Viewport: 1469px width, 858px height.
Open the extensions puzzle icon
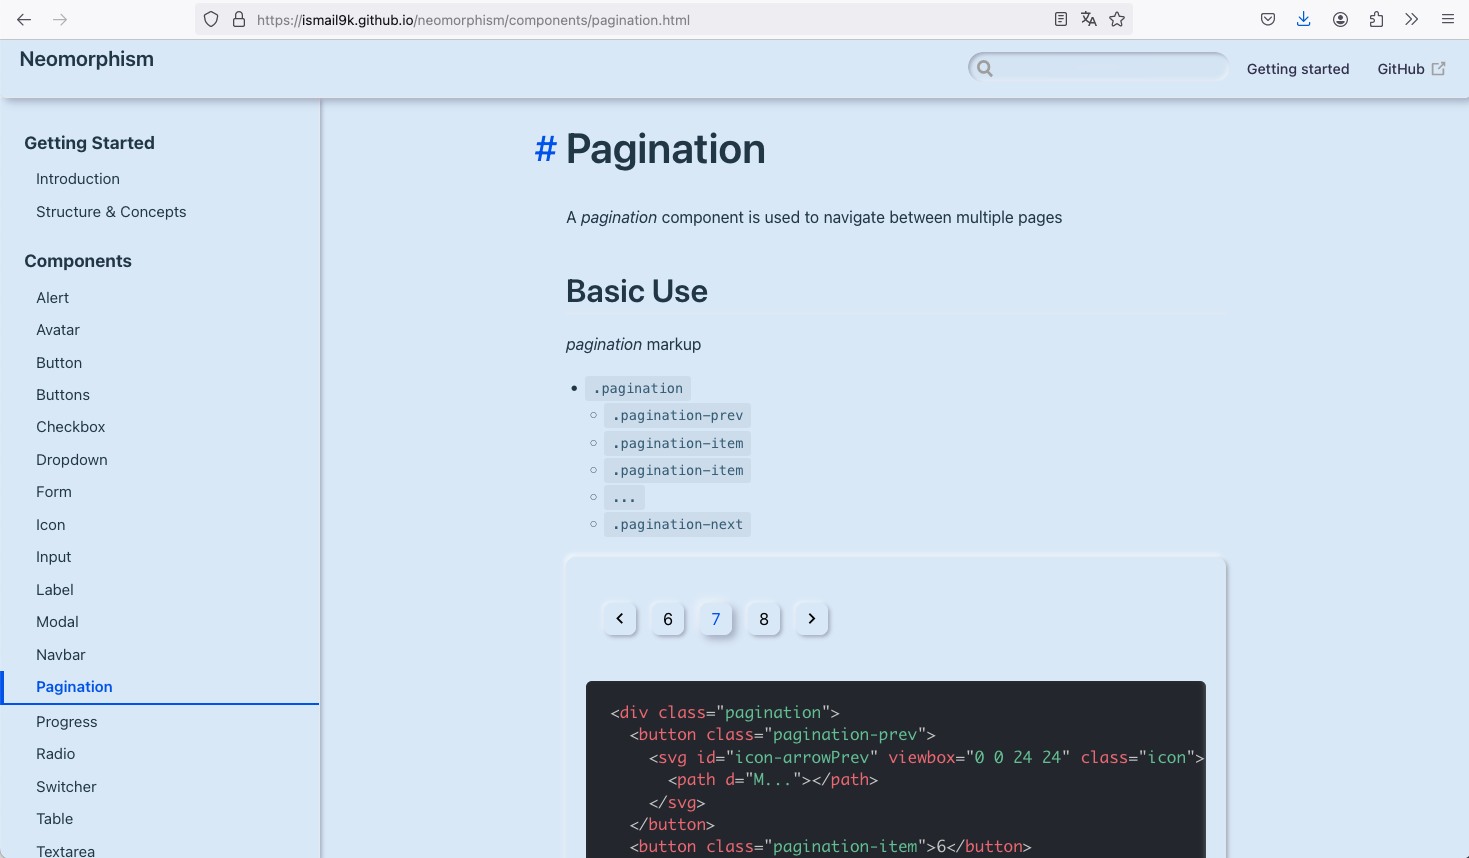(1376, 19)
